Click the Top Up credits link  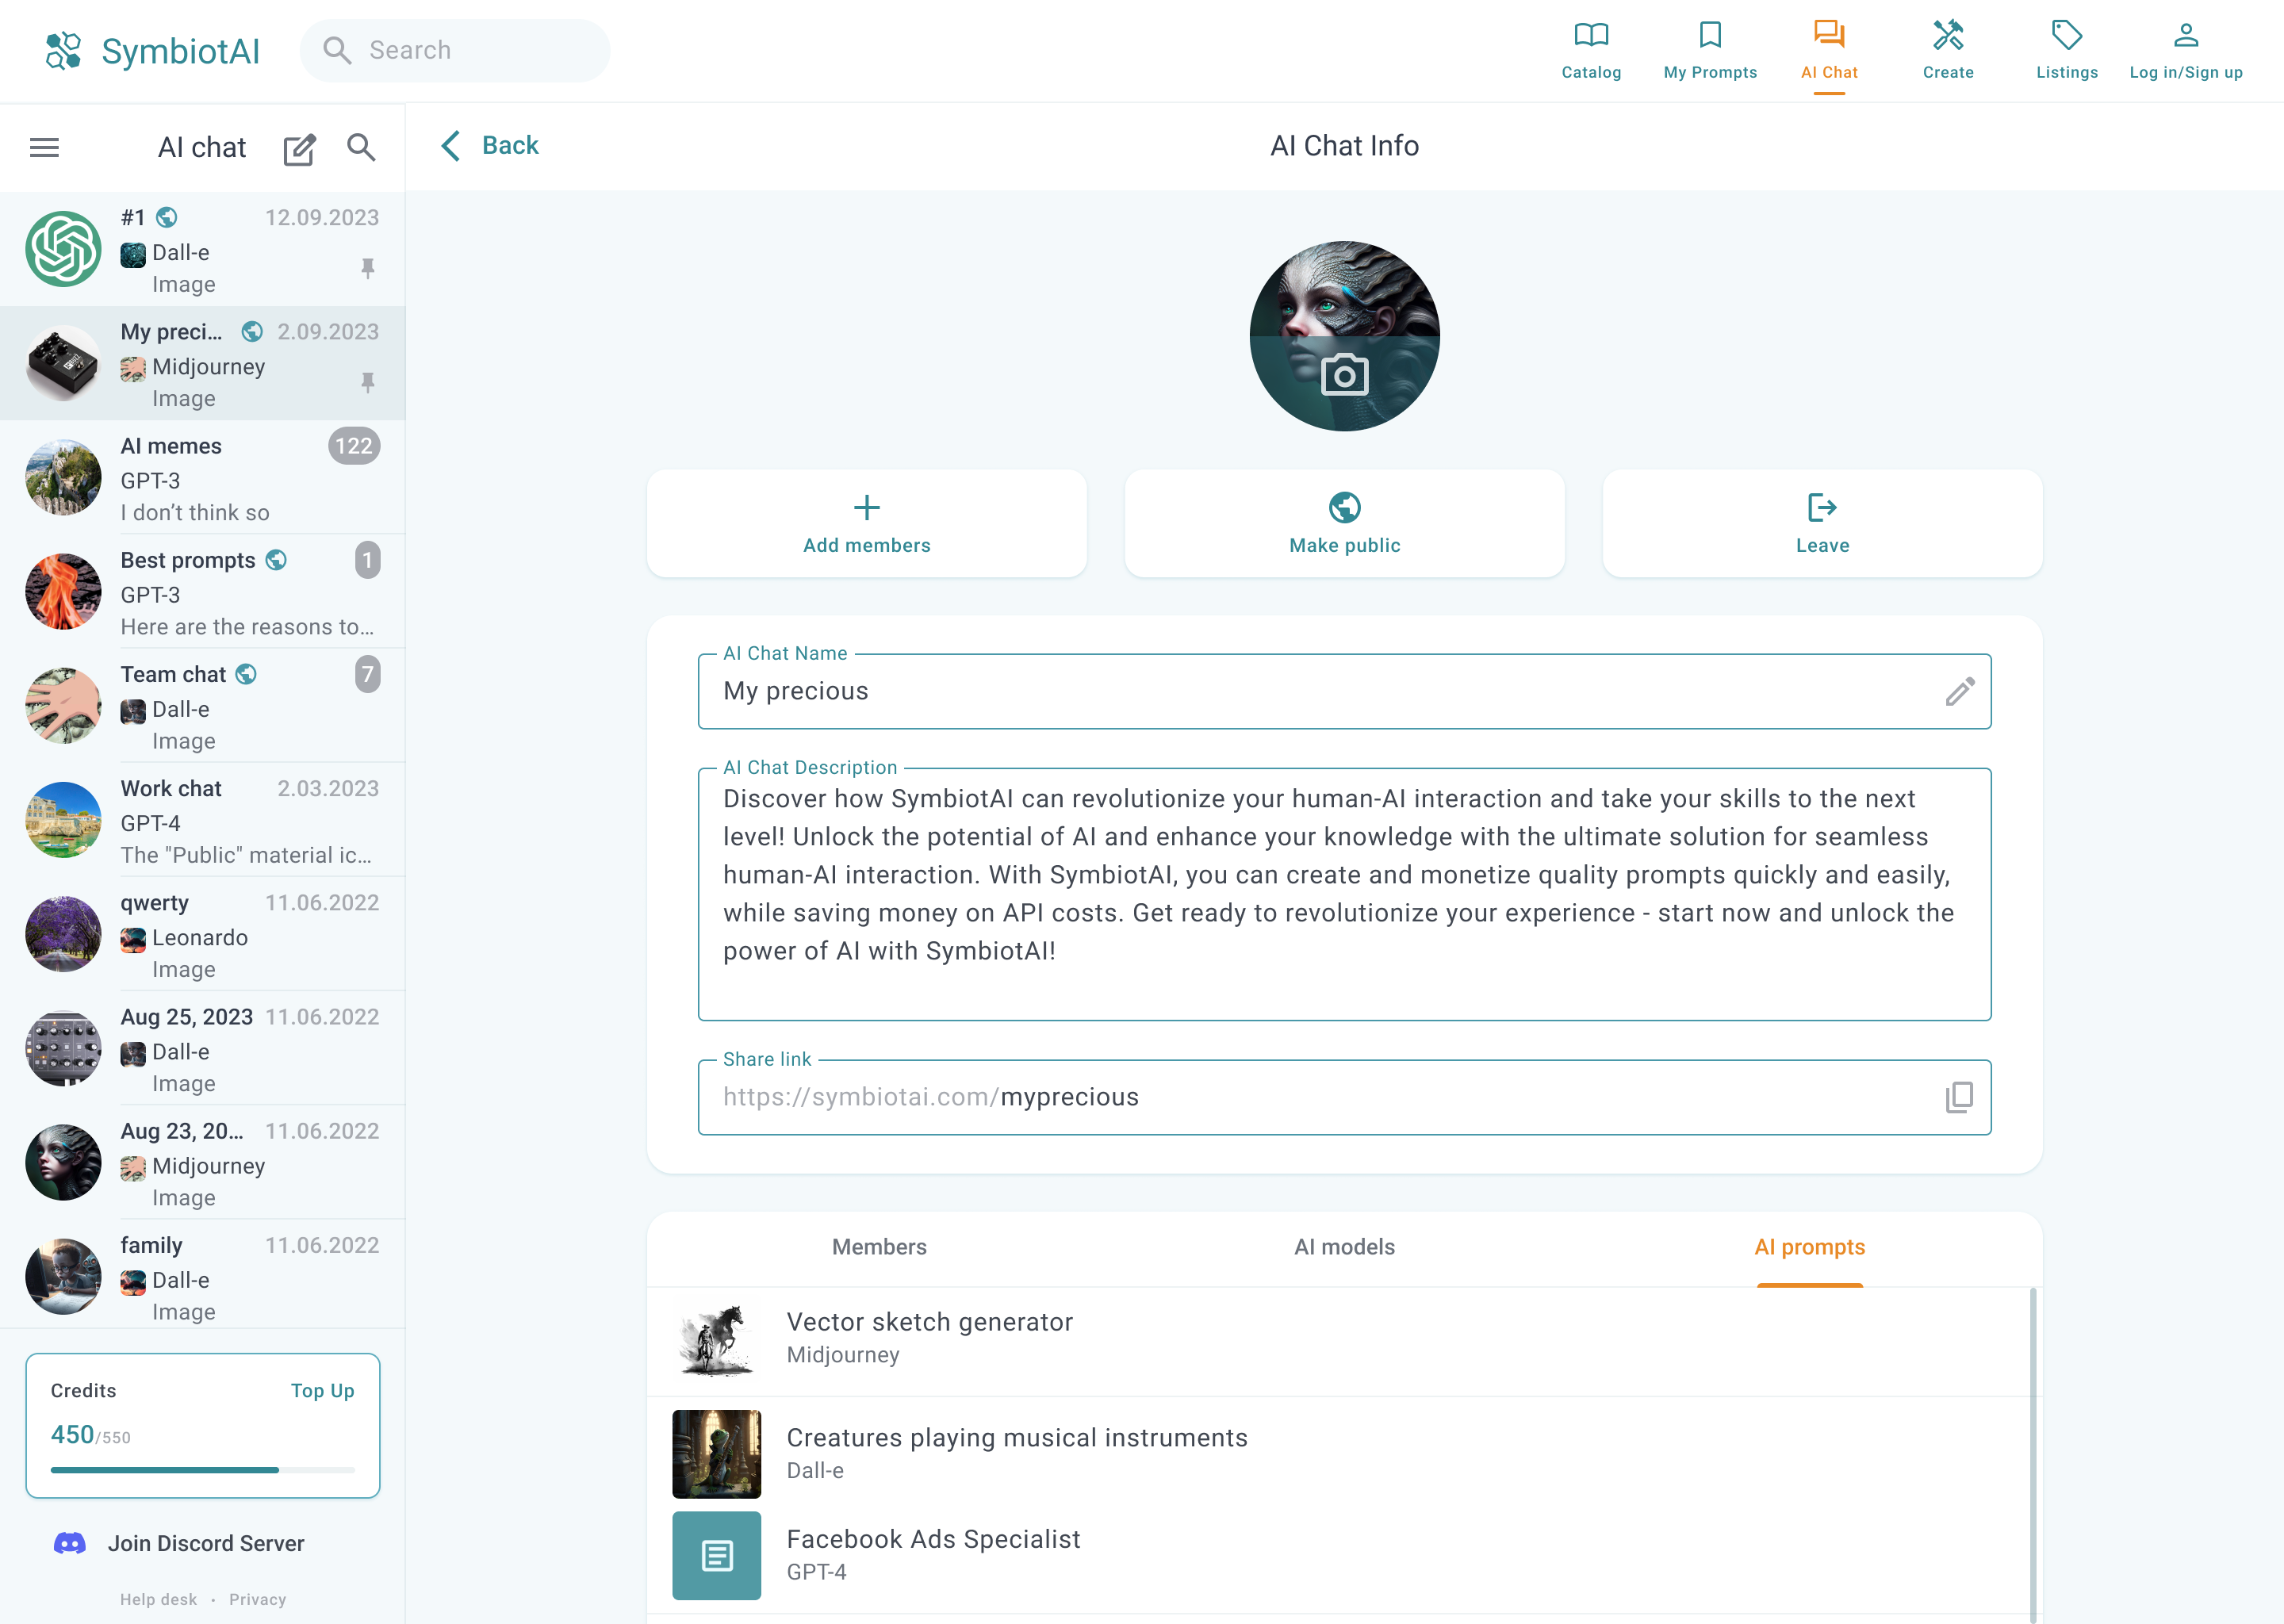322,1391
